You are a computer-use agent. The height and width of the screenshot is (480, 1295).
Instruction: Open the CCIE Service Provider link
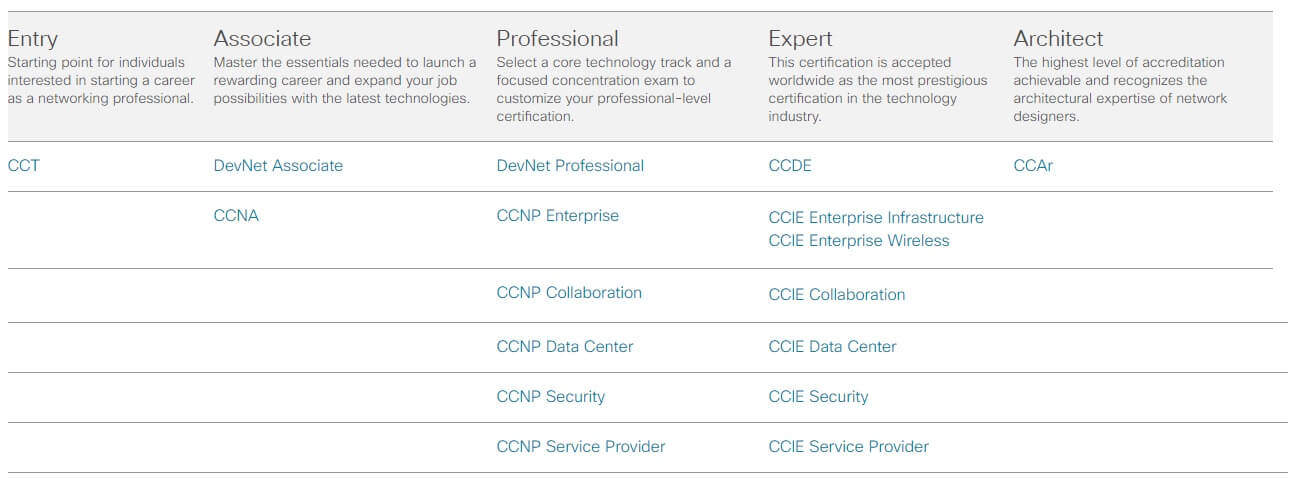(x=848, y=447)
